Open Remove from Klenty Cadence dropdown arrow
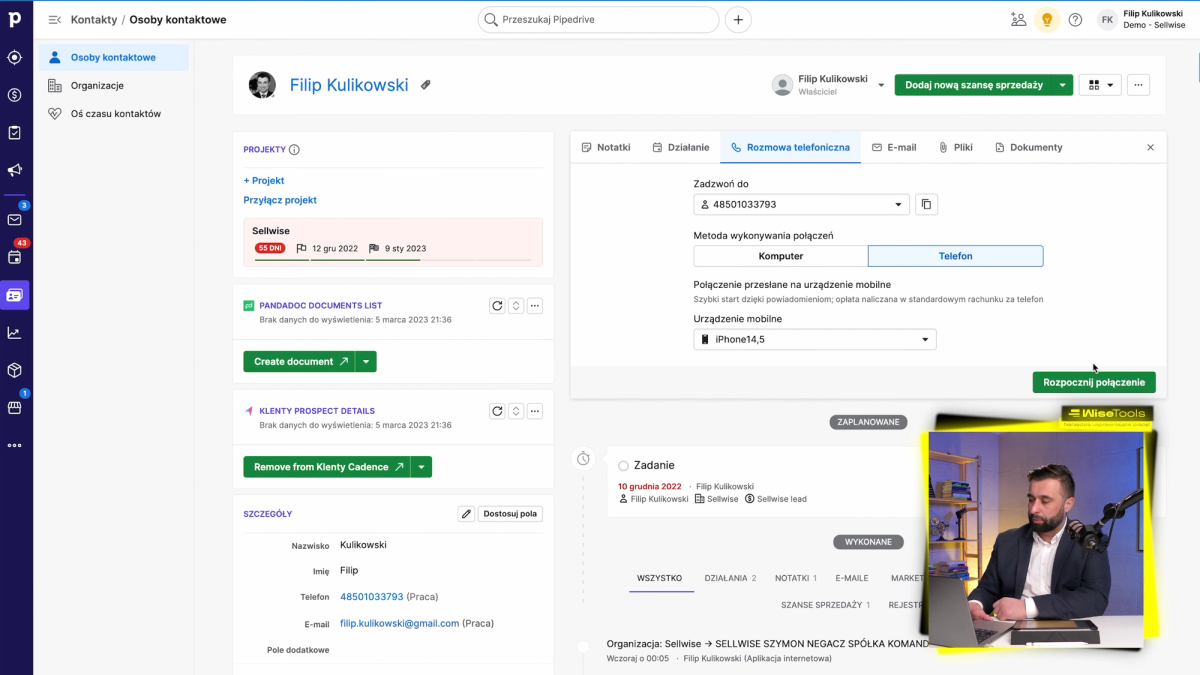 [x=422, y=467]
